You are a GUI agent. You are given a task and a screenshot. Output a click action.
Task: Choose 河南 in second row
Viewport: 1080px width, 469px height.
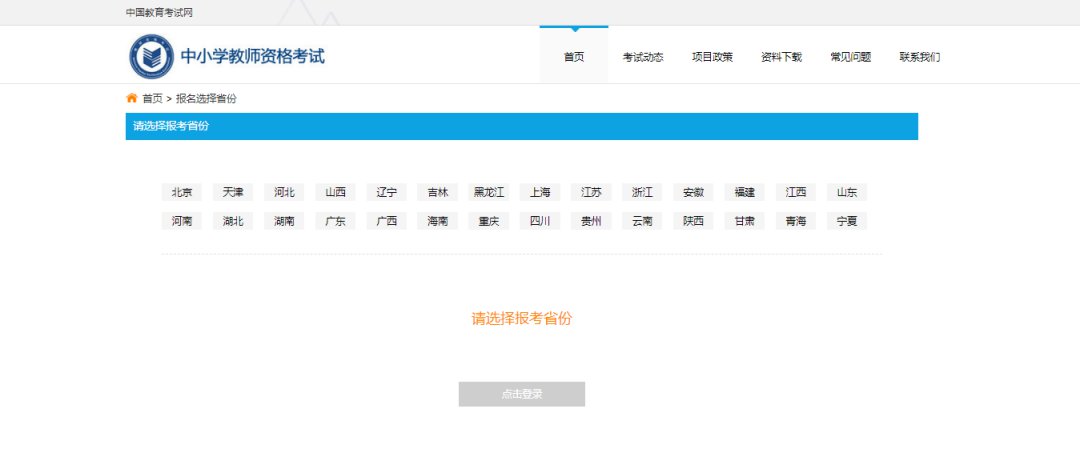coord(181,221)
